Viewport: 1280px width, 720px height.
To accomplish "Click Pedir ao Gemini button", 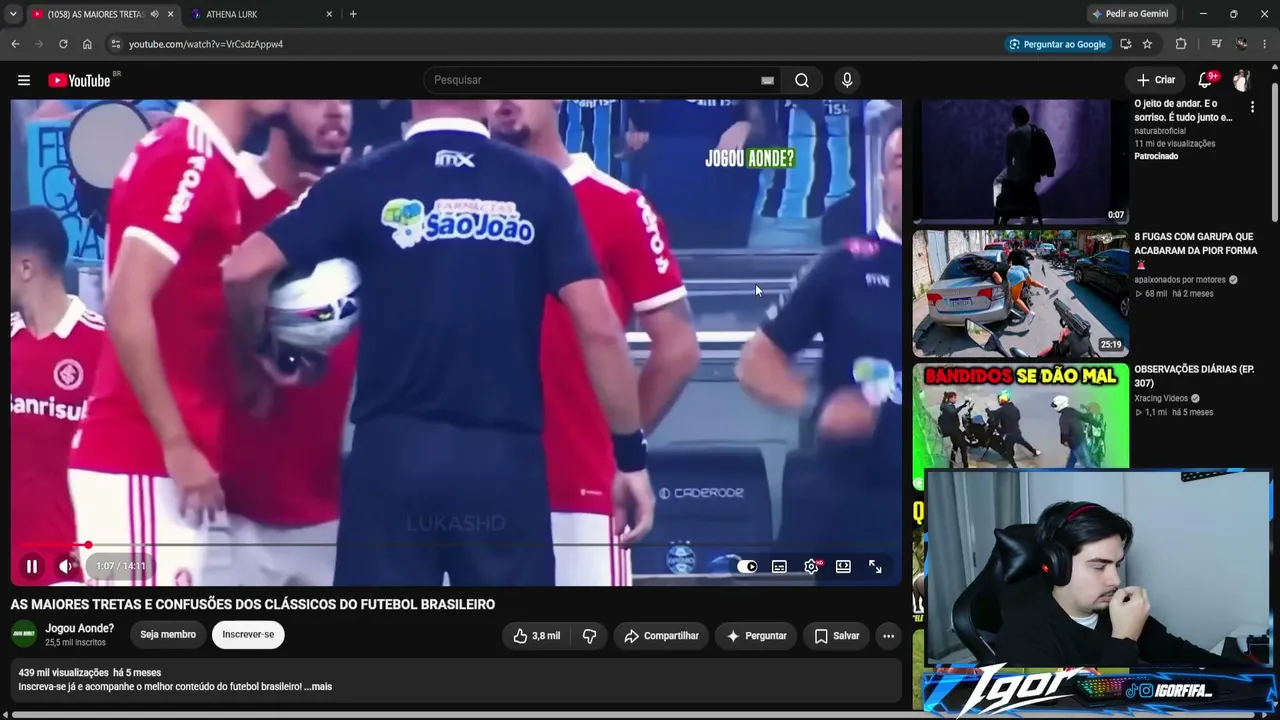I will point(1130,14).
